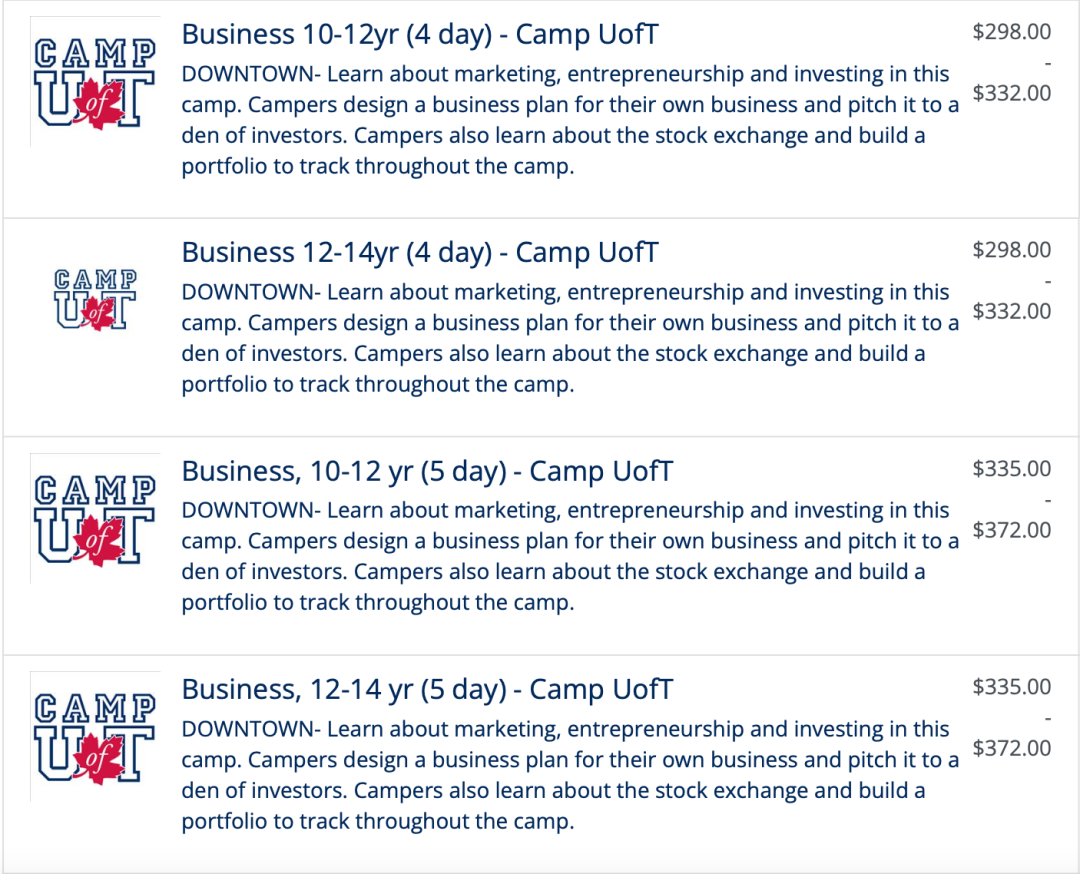Click $298.00 price in the first listing
This screenshot has height=874, width=1080.
point(1012,32)
